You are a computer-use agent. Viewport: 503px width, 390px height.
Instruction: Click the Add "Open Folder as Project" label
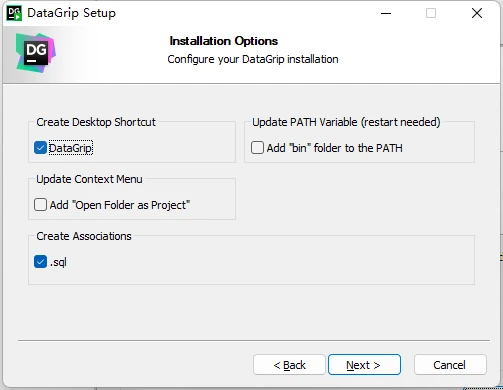click(x=120, y=205)
